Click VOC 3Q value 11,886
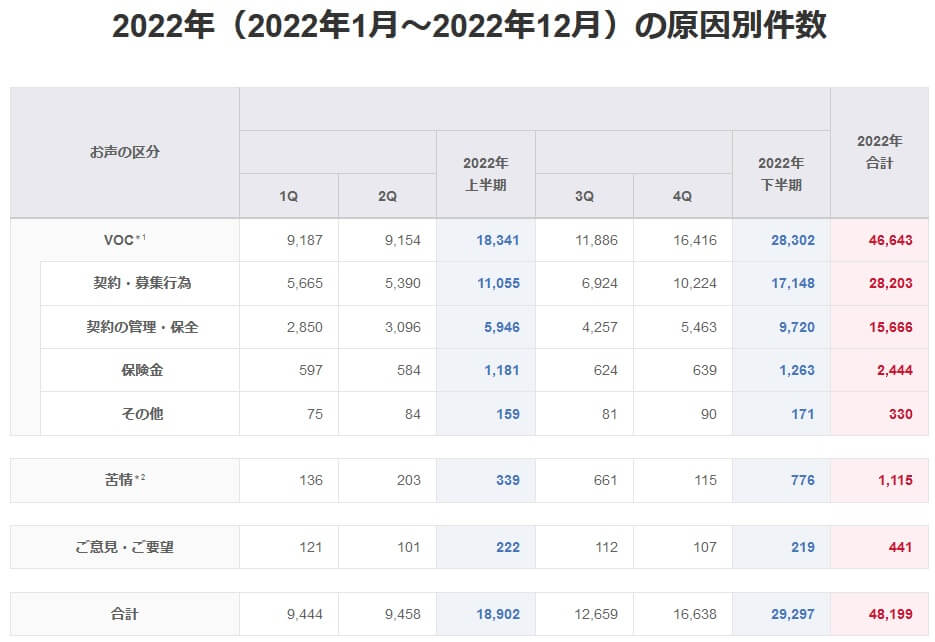935x642 pixels. (596, 240)
